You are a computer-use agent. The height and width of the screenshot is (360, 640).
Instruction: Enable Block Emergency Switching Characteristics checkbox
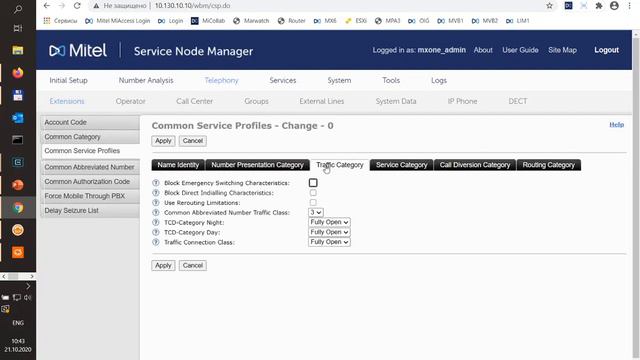[x=313, y=183]
